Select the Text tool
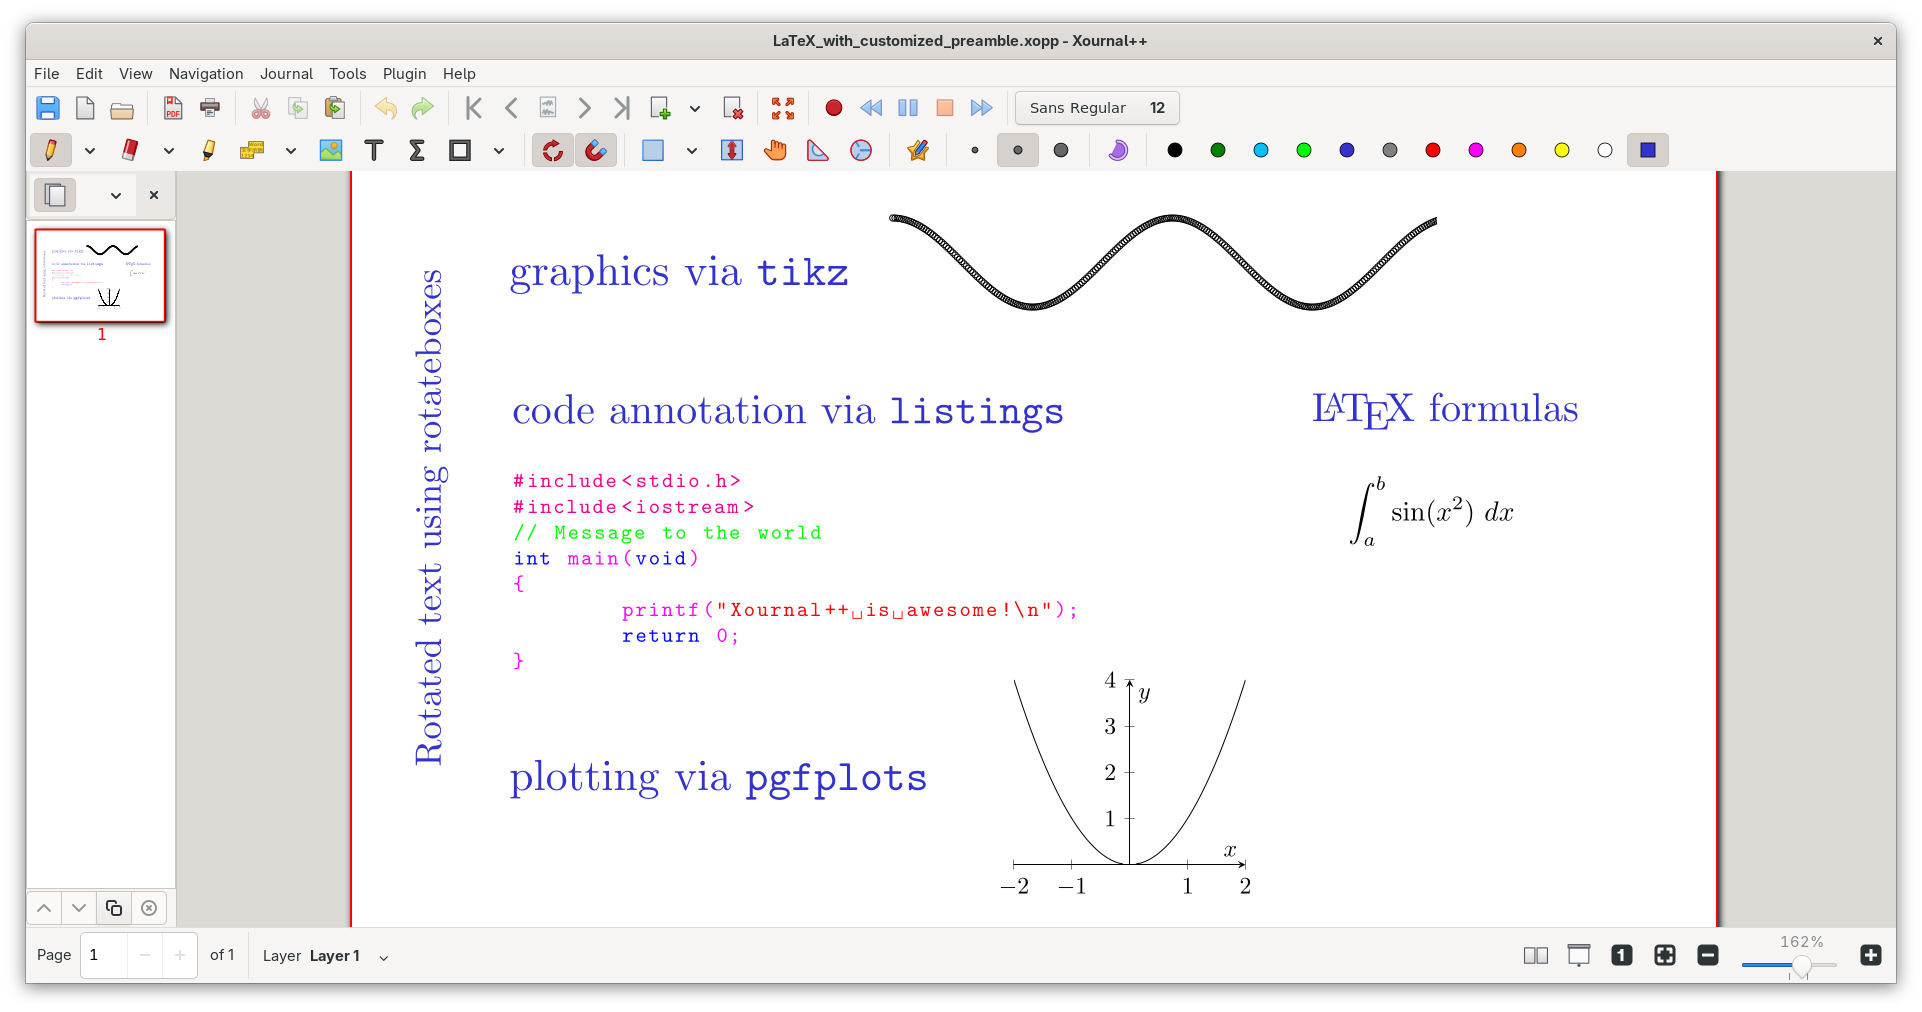The image size is (1922, 1012). pyautogui.click(x=374, y=150)
